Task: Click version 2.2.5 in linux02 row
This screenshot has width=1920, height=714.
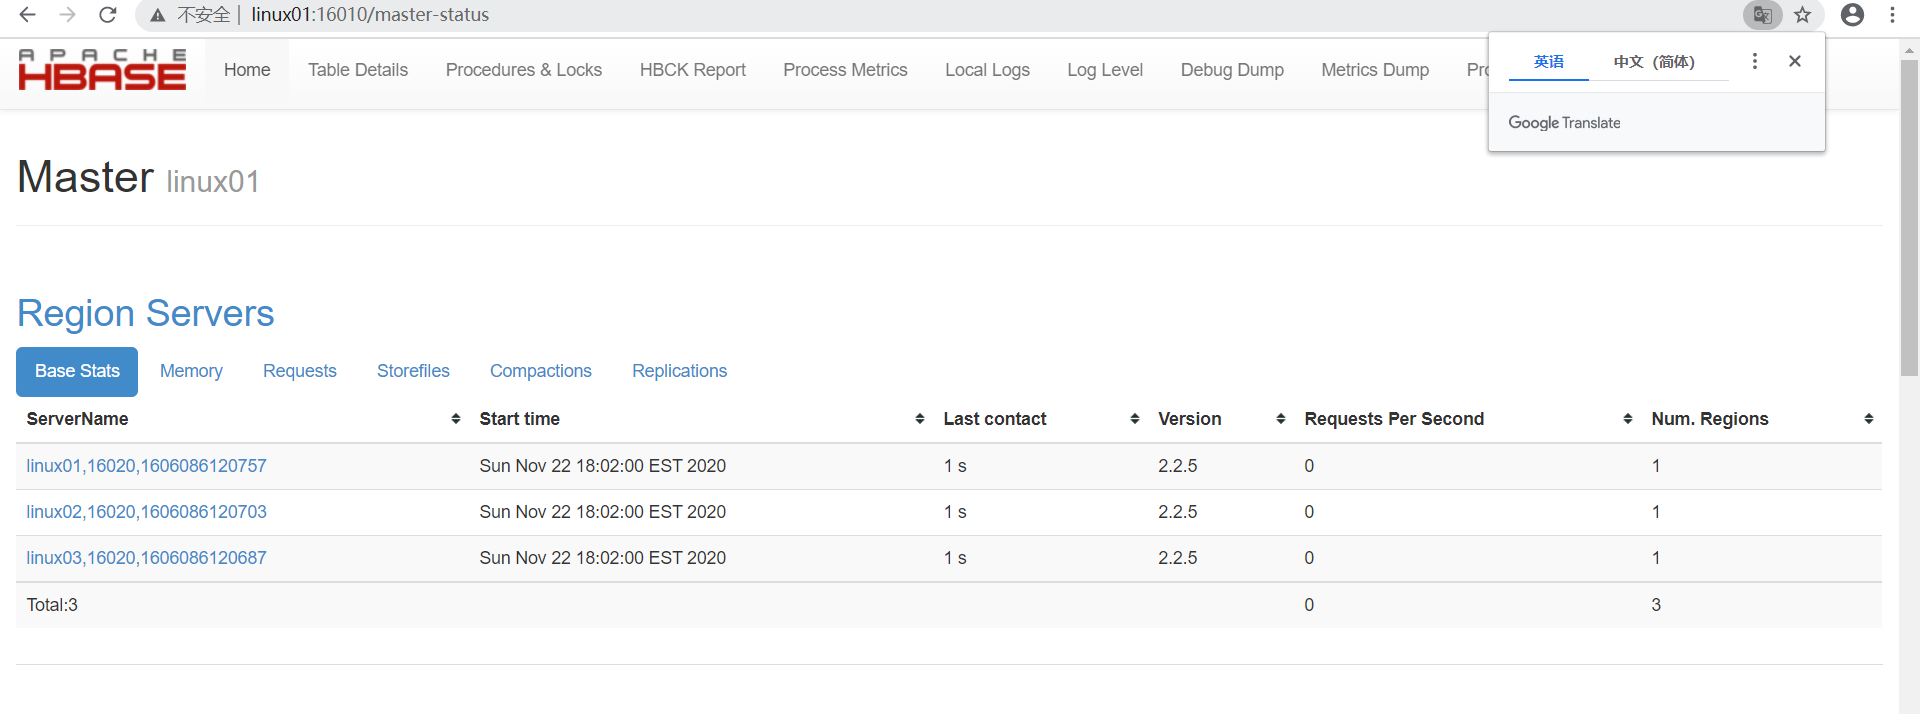Action: 1178,512
